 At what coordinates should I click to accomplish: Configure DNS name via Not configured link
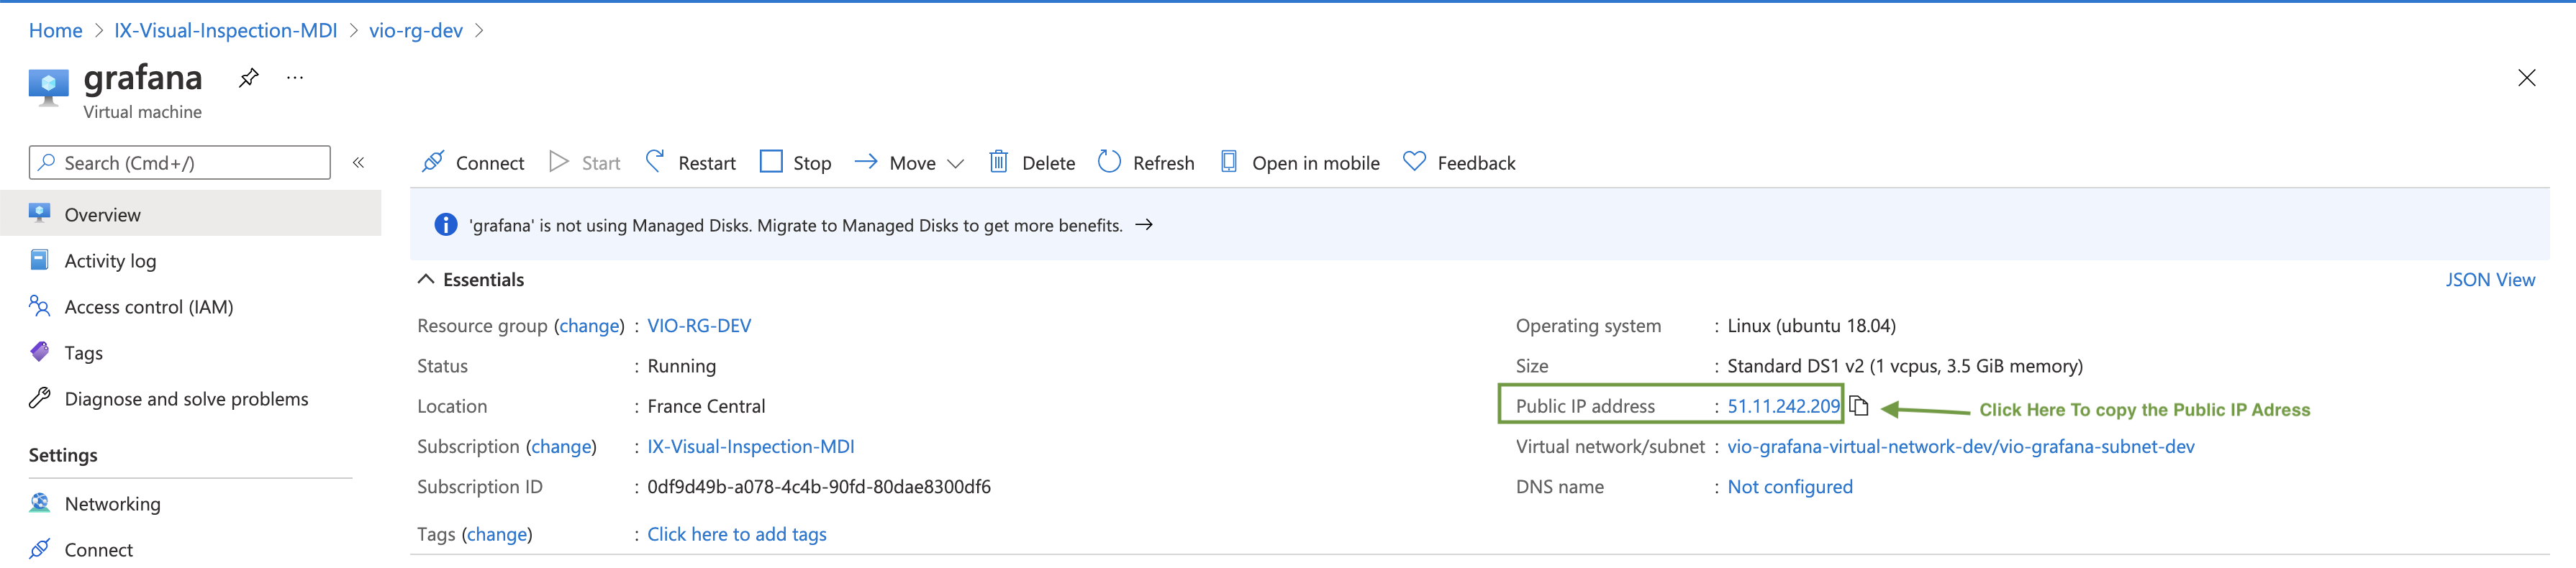(1789, 486)
